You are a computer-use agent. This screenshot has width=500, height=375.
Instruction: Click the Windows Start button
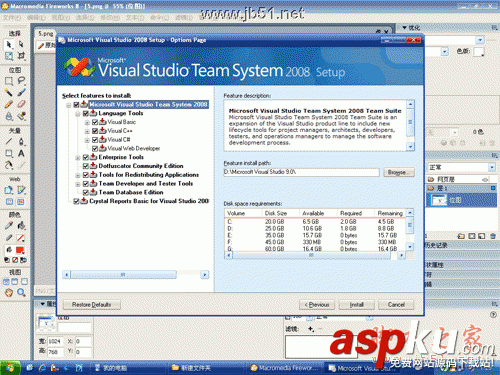point(10,368)
